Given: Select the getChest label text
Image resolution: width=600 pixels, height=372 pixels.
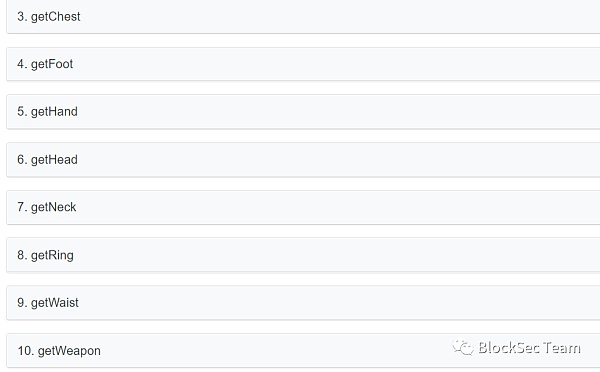Looking at the screenshot, I should click(55, 17).
